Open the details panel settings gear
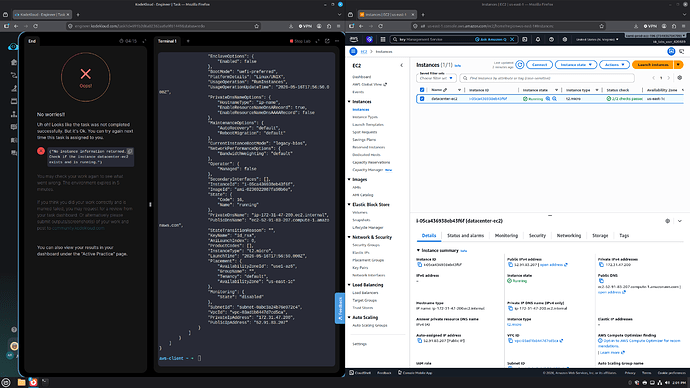Viewport: 690px width, 388px height. pyautogui.click(x=667, y=221)
